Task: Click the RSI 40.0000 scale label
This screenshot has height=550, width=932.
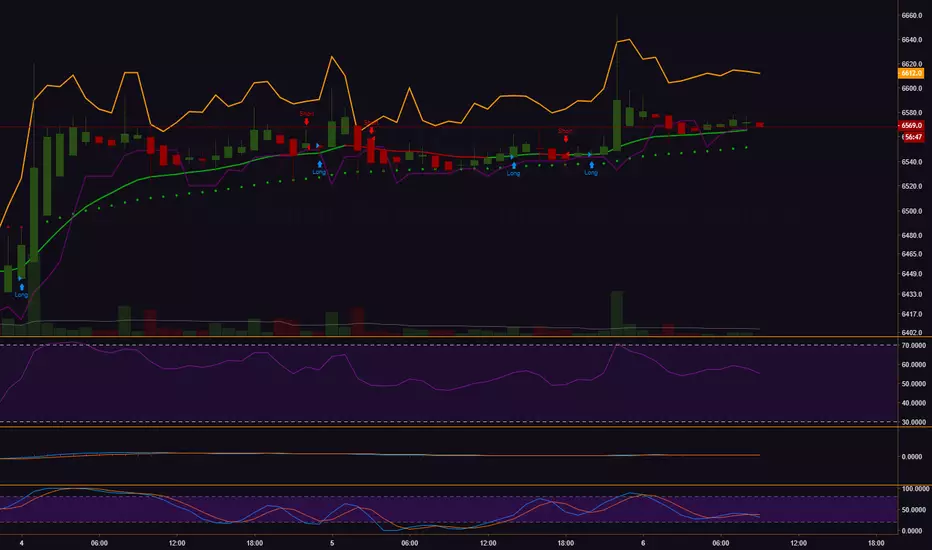Action: tap(914, 403)
